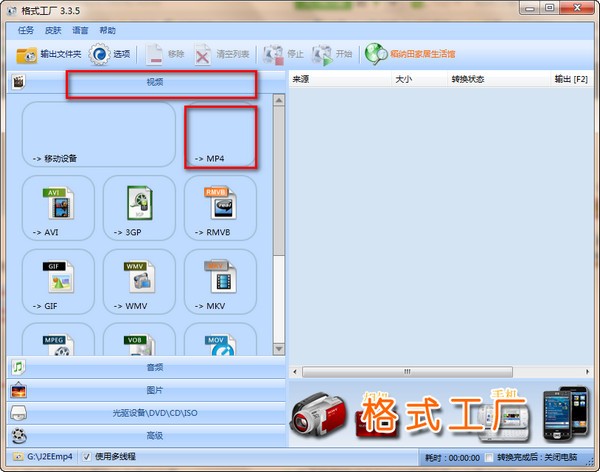
Task: Open the 皮肤 skin menu
Action: tap(53, 30)
